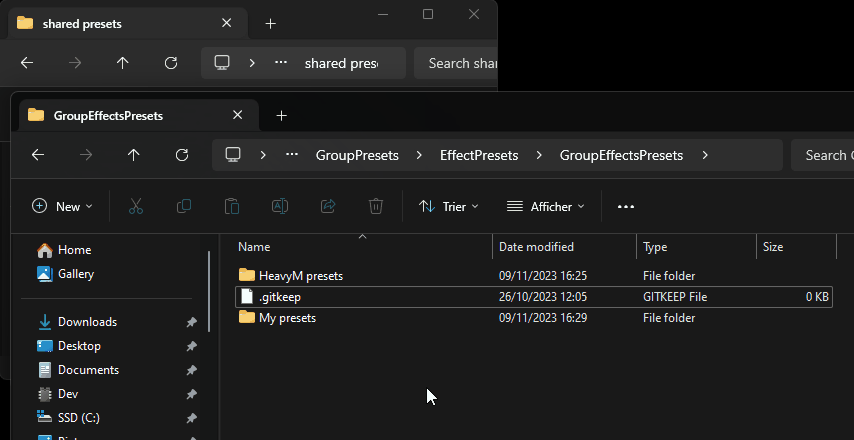This screenshot has width=854, height=440.
Task: Refresh the shared presets window
Action: click(x=171, y=63)
